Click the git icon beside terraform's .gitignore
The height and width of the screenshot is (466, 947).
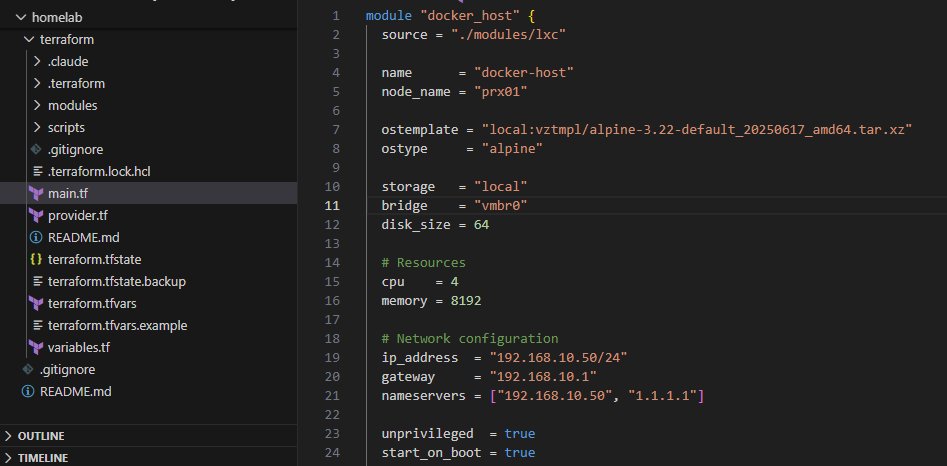pyautogui.click(x=36, y=149)
